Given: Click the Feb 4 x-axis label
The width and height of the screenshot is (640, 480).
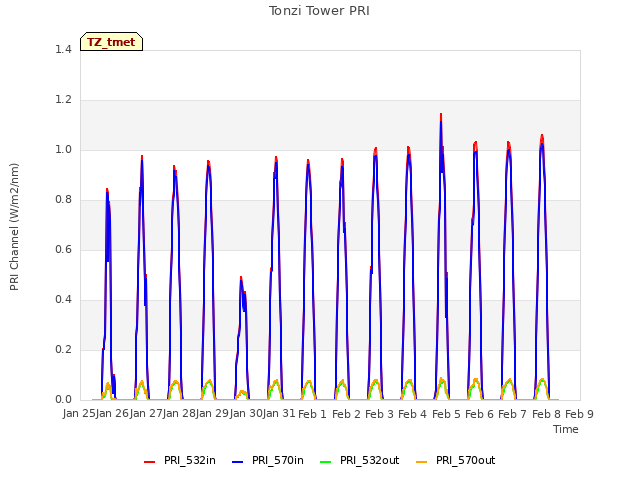Looking at the screenshot, I should point(412,414).
